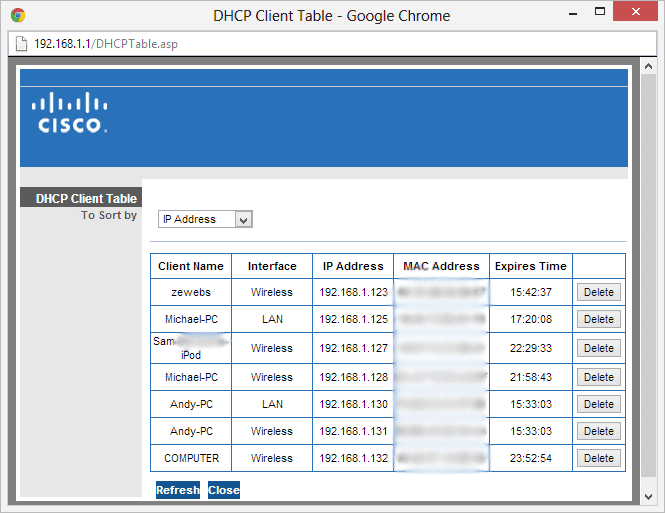Image resolution: width=665 pixels, height=513 pixels.
Task: Click the DHCP Client Table sidebar heading
Action: pyautogui.click(x=86, y=199)
